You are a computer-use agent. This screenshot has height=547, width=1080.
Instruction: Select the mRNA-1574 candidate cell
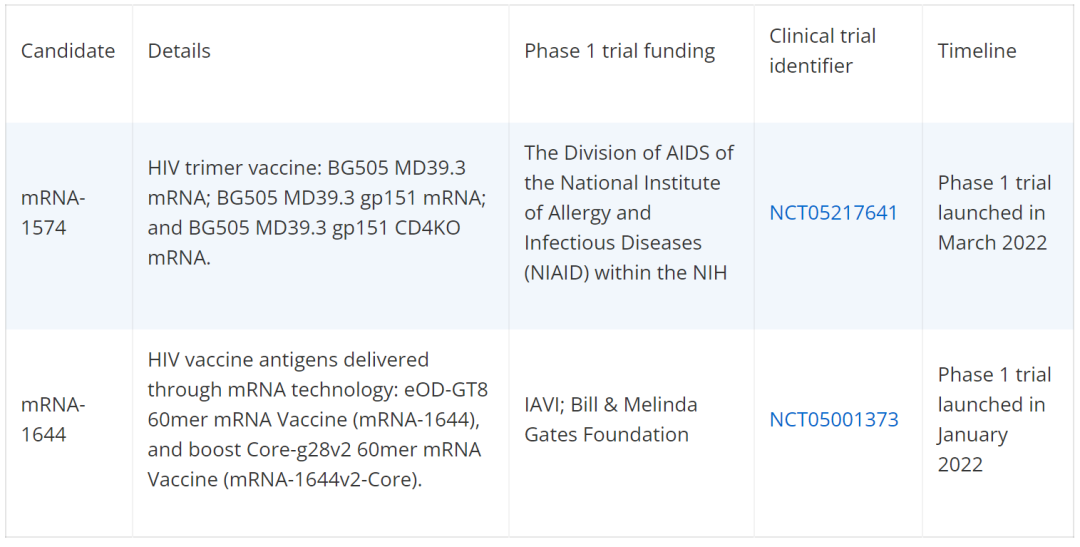click(53, 213)
